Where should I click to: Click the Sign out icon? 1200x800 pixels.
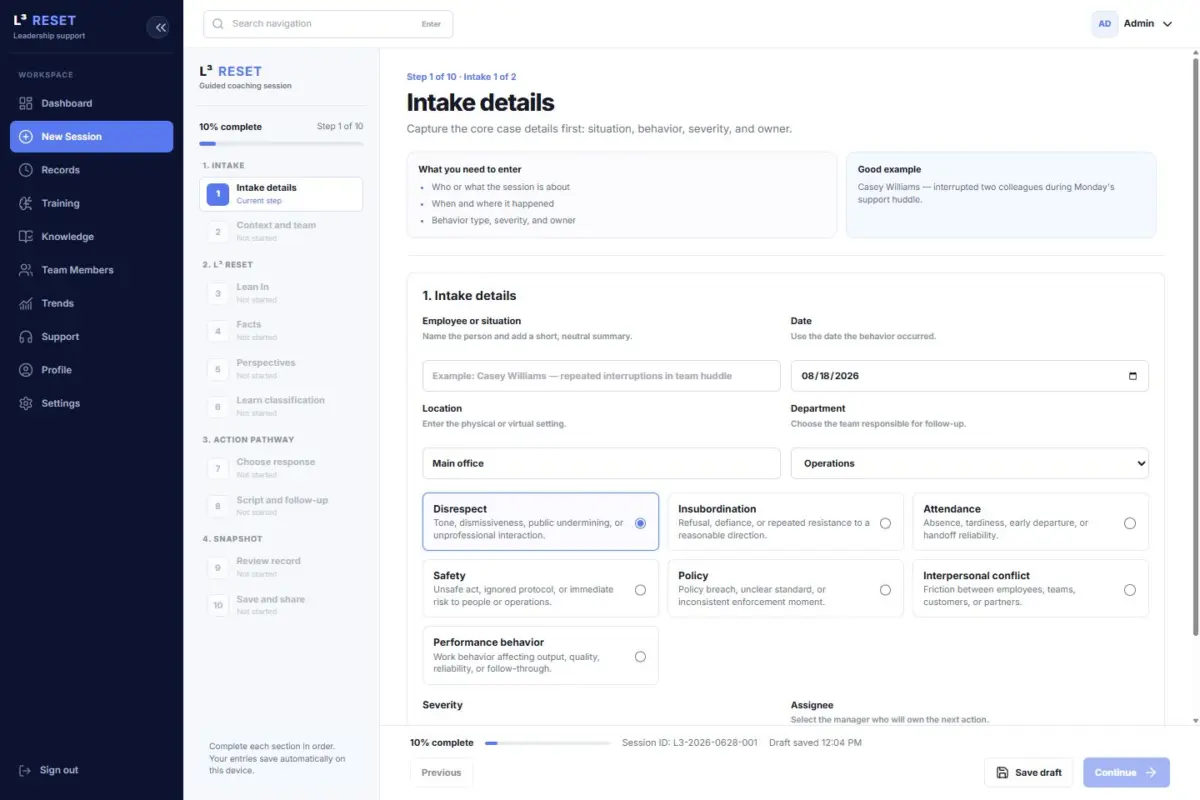pos(25,770)
